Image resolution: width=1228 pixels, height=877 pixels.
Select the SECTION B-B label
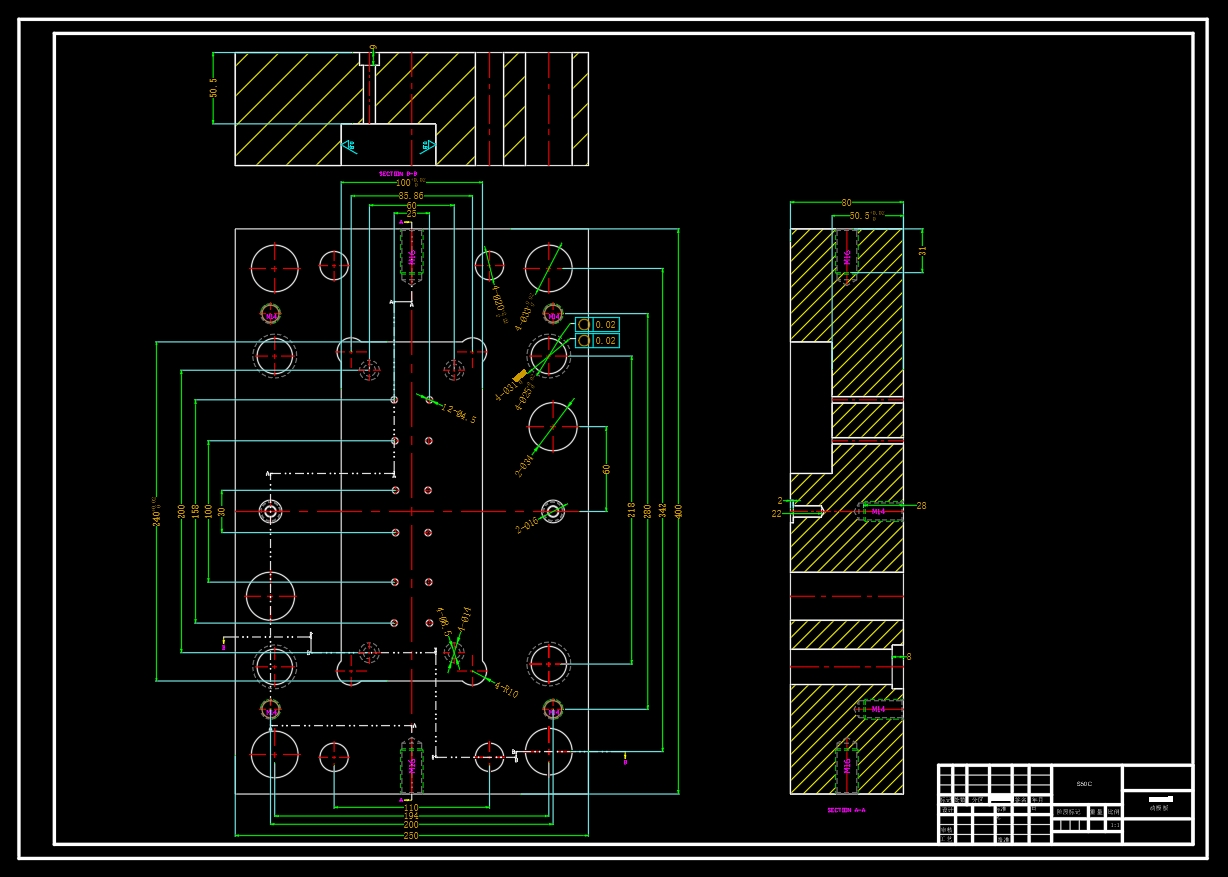(398, 174)
